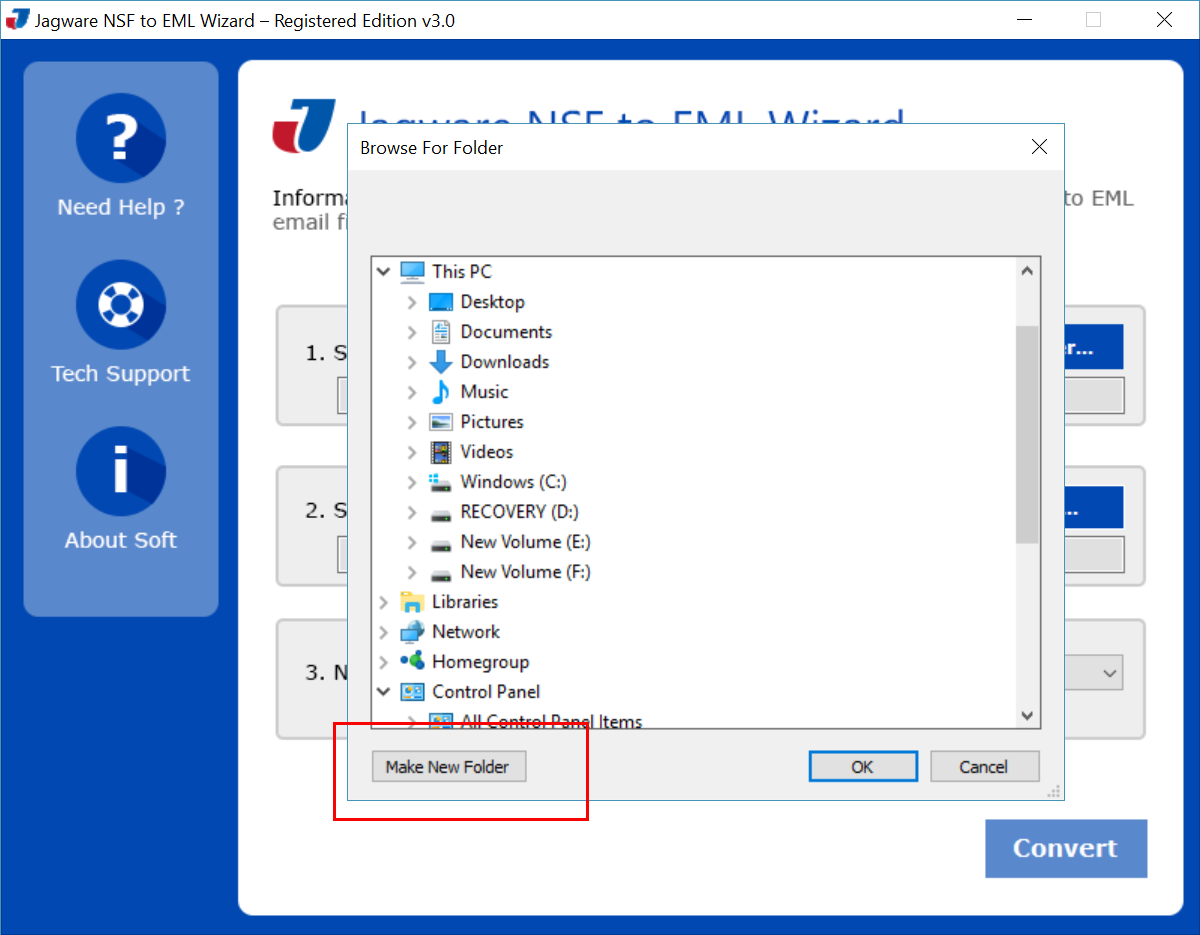Select the Music note icon
Viewport: 1200px width, 935px height.
441,392
